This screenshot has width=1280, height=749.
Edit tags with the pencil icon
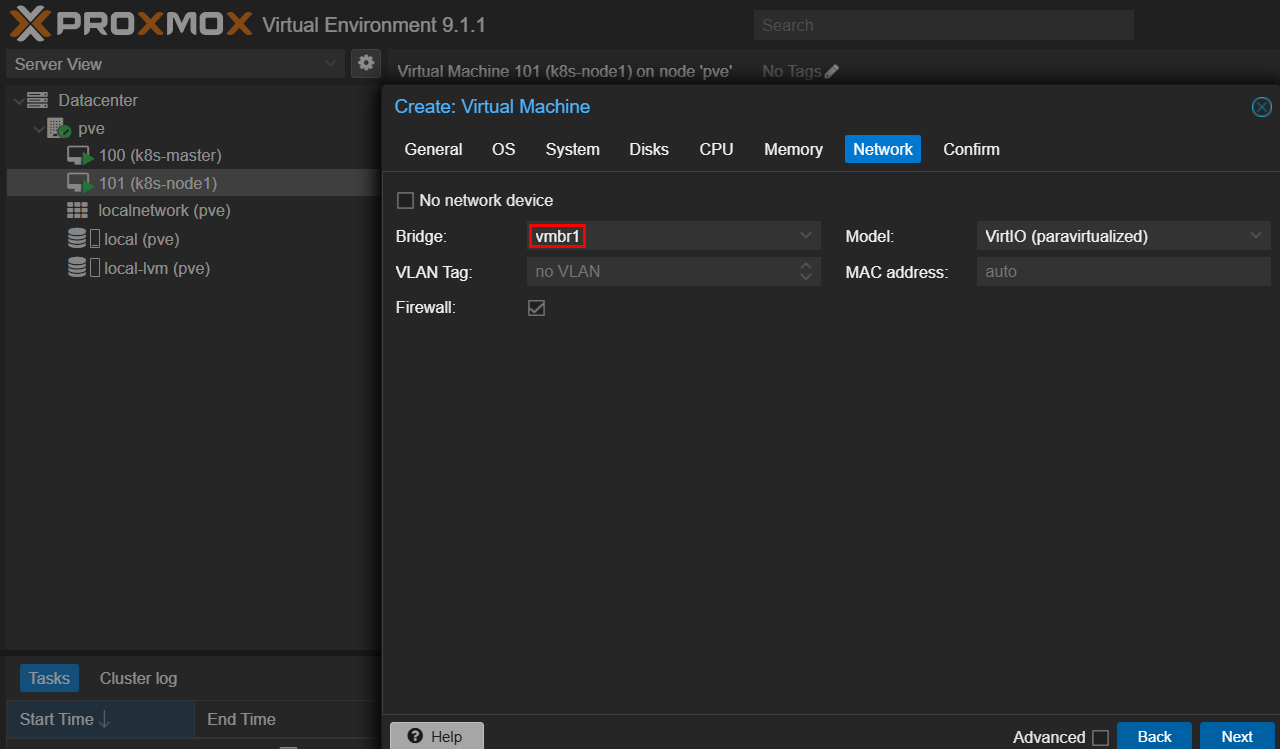coord(832,71)
